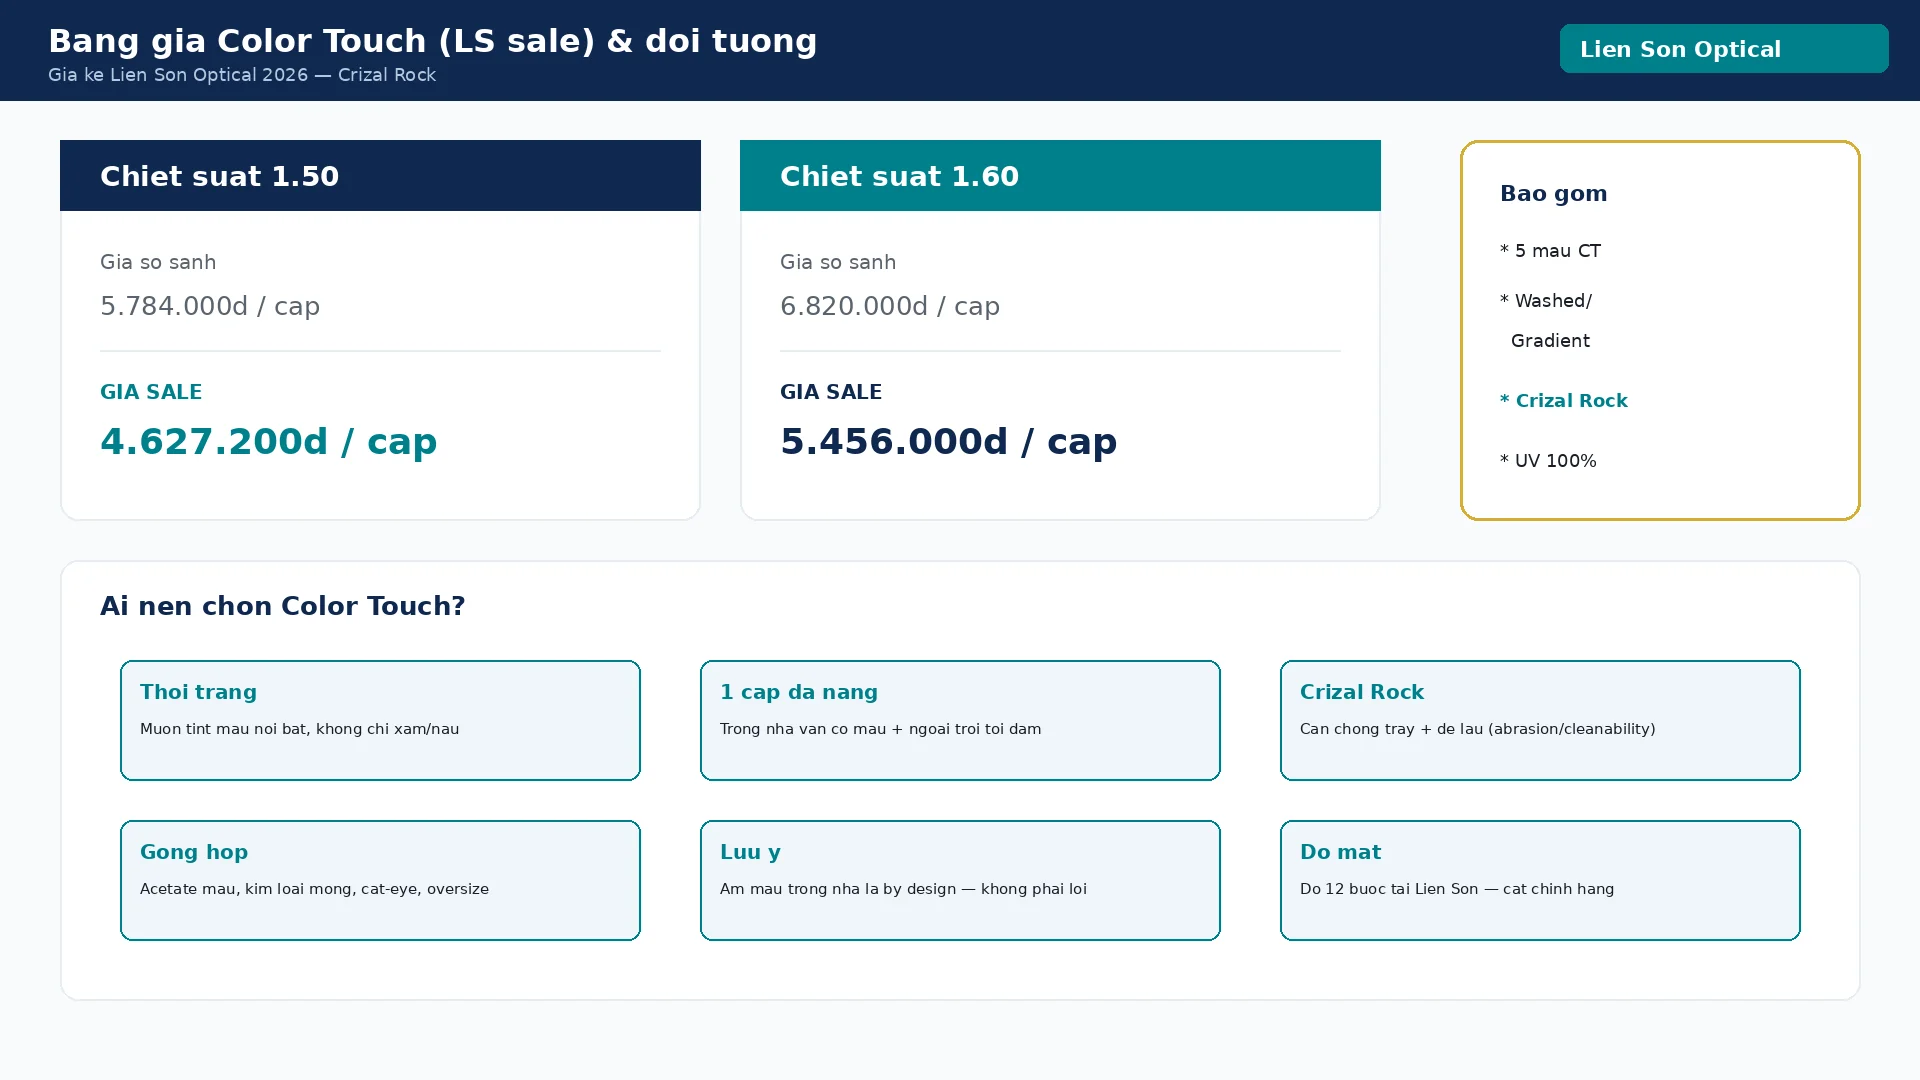Click the '* 5 mau CT' item
Viewport: 1920px width, 1080px height.
coord(1550,251)
